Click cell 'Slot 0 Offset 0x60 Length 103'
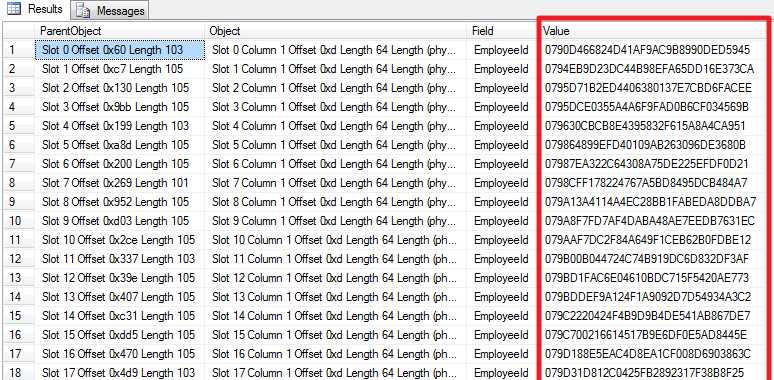This screenshot has height=380, width=774. point(119,50)
